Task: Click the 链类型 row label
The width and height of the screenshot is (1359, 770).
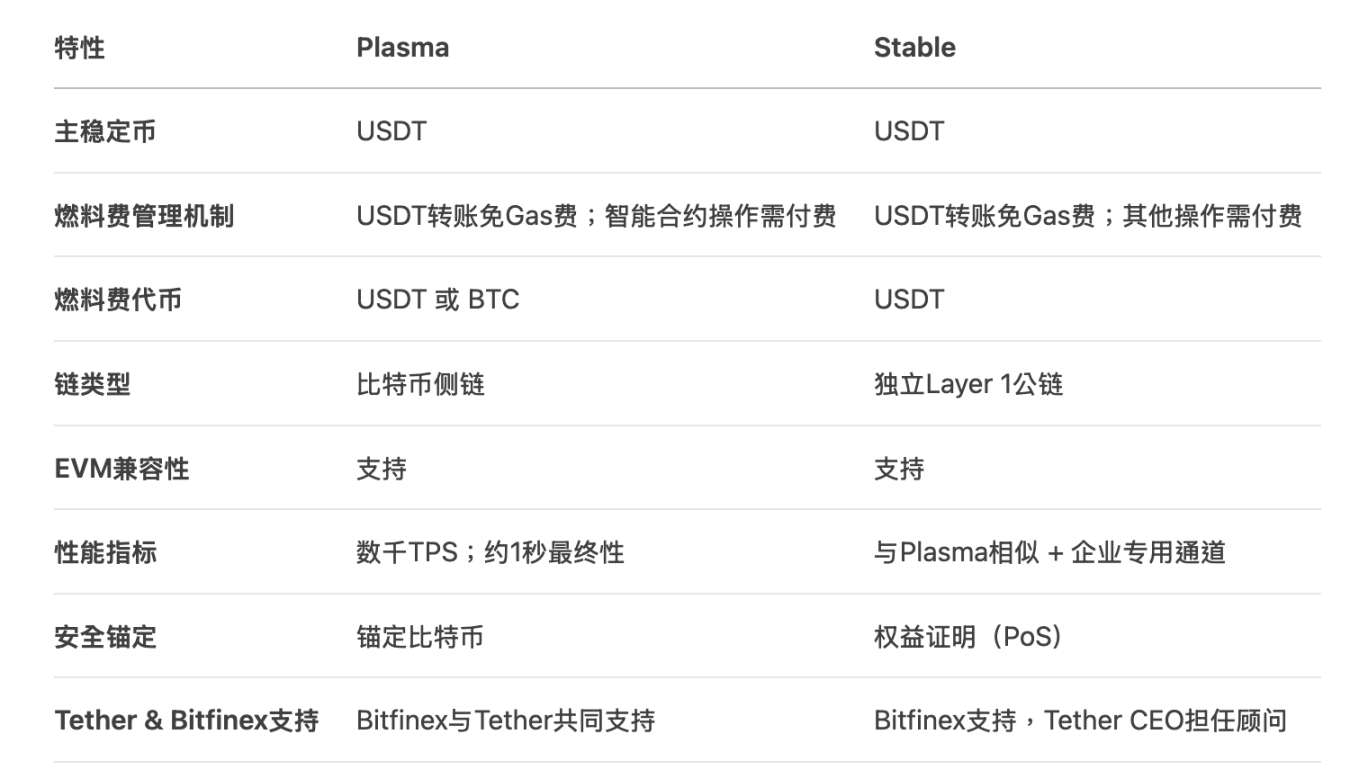Action: tap(92, 384)
